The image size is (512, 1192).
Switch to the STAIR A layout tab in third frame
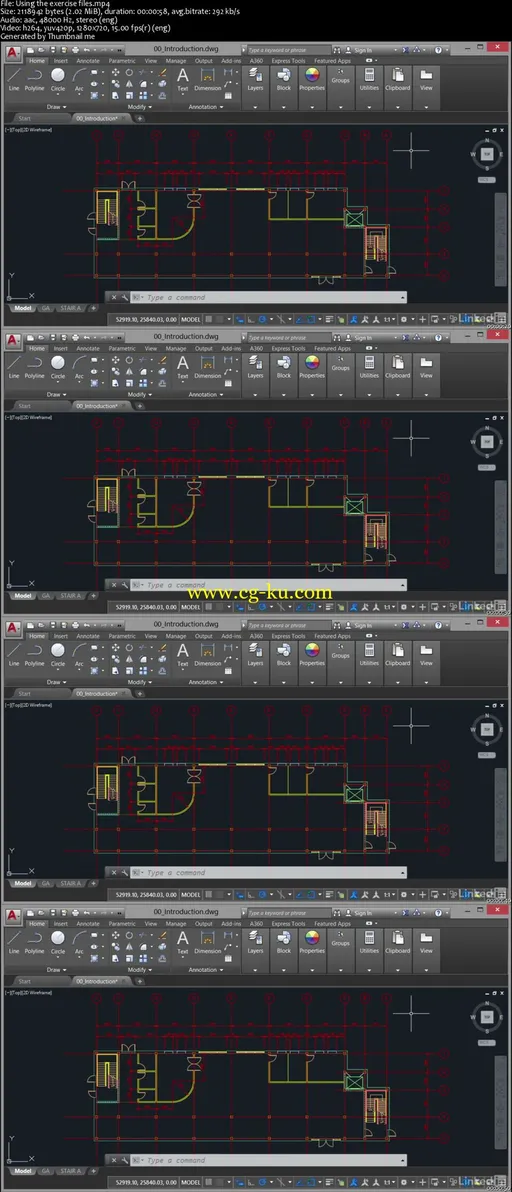click(x=71, y=883)
